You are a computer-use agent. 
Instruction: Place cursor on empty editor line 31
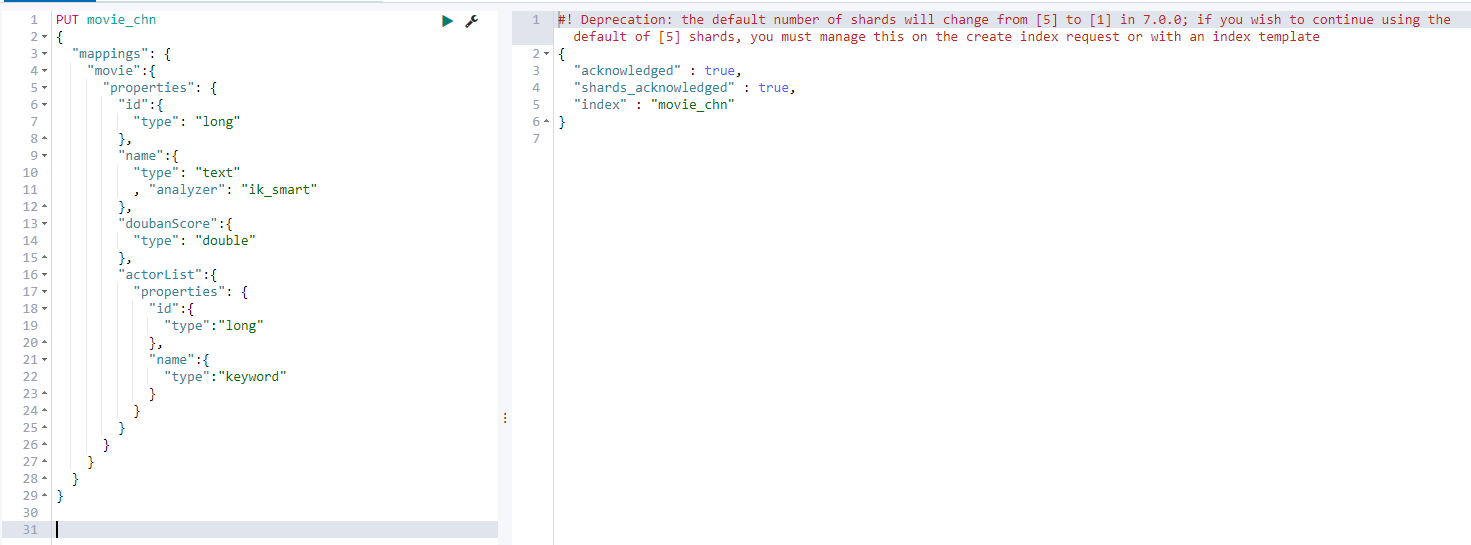pyautogui.click(x=276, y=530)
